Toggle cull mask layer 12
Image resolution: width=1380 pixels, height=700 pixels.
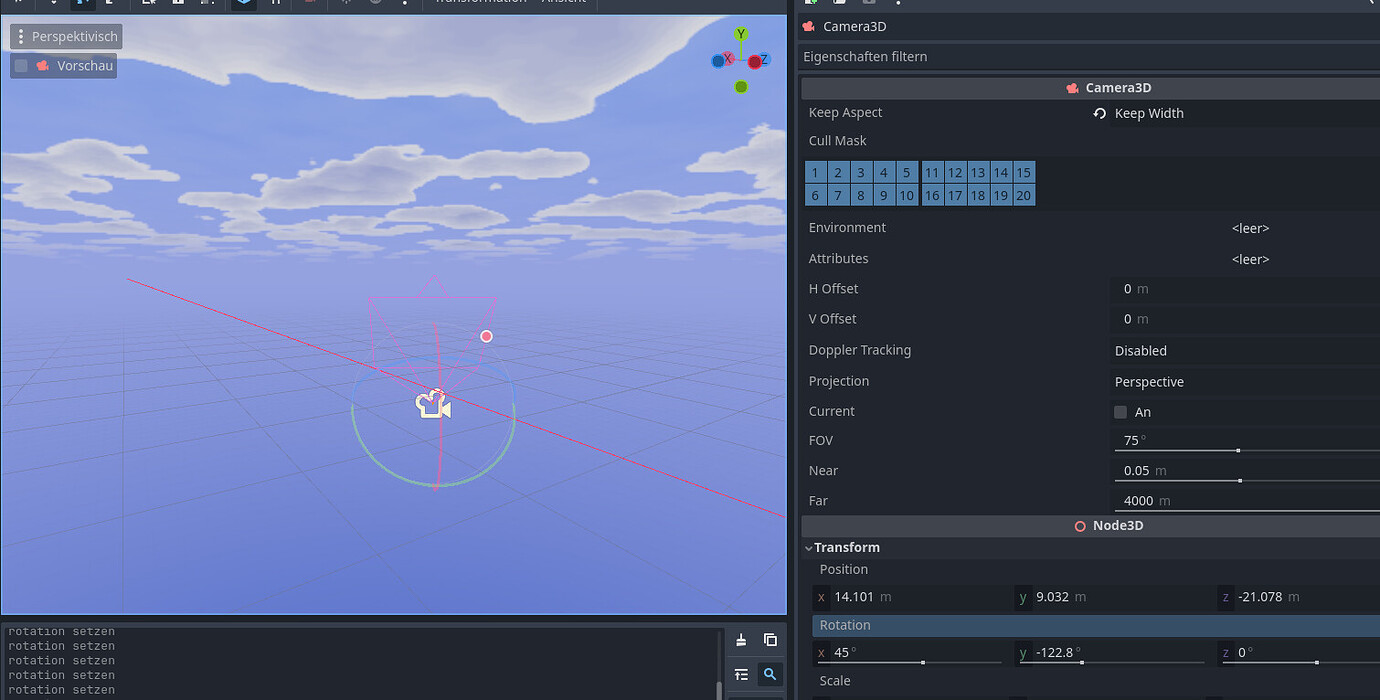(954, 172)
